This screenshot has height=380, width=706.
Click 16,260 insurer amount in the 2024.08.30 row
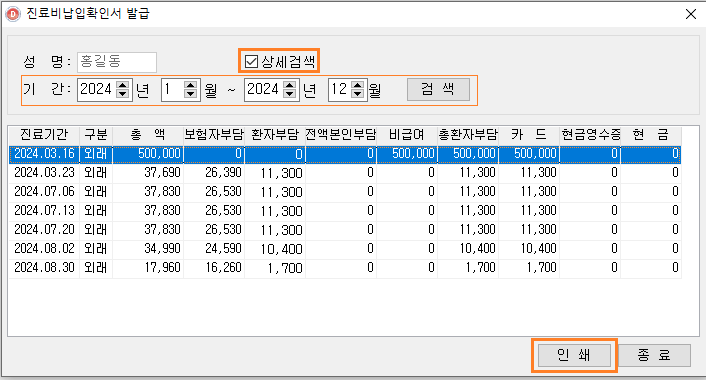coord(223,267)
